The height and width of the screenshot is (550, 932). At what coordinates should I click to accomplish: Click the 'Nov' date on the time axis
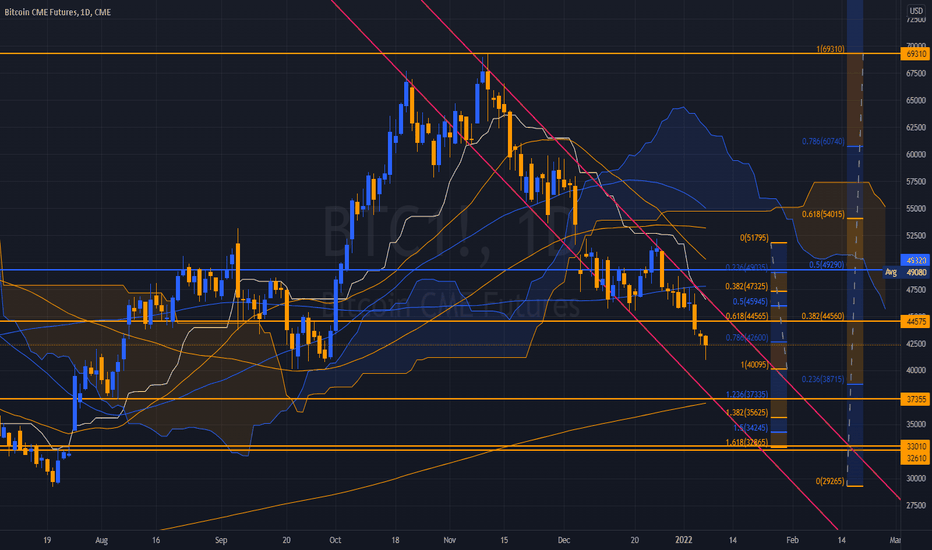[x=450, y=540]
